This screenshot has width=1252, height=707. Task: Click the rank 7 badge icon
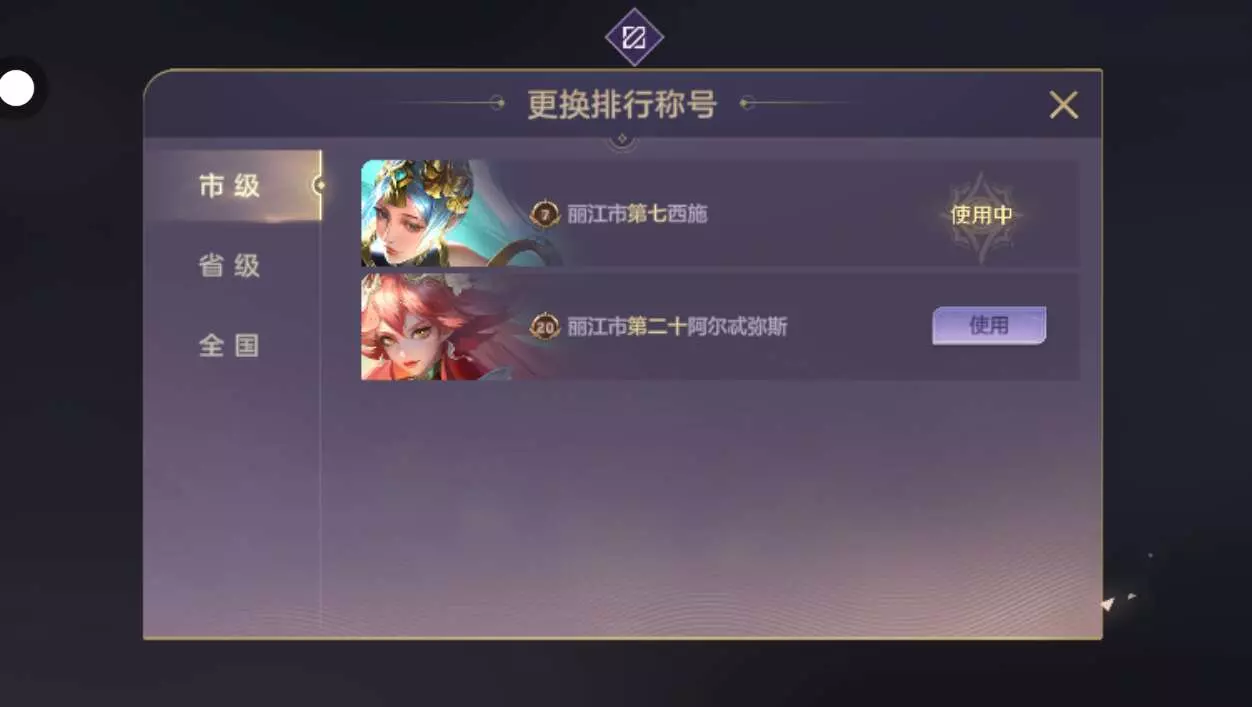pos(545,214)
